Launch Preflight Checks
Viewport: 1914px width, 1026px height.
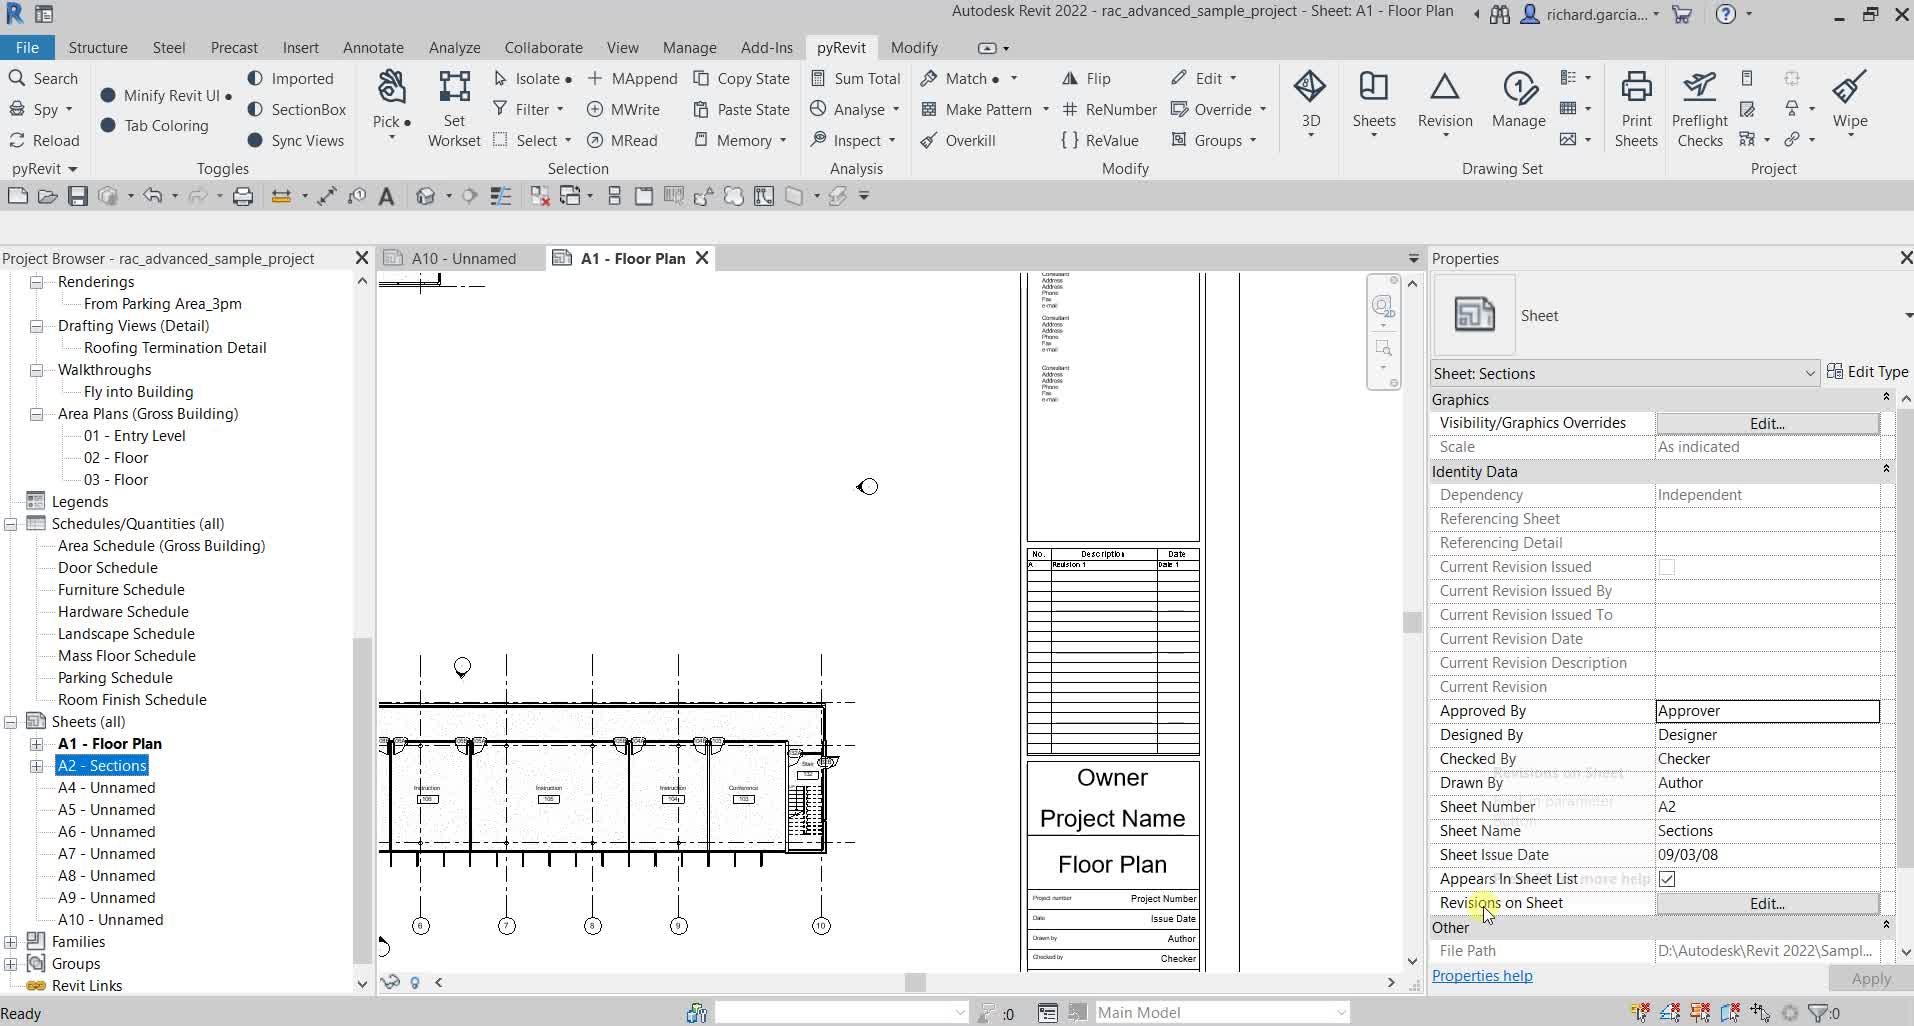point(1700,105)
